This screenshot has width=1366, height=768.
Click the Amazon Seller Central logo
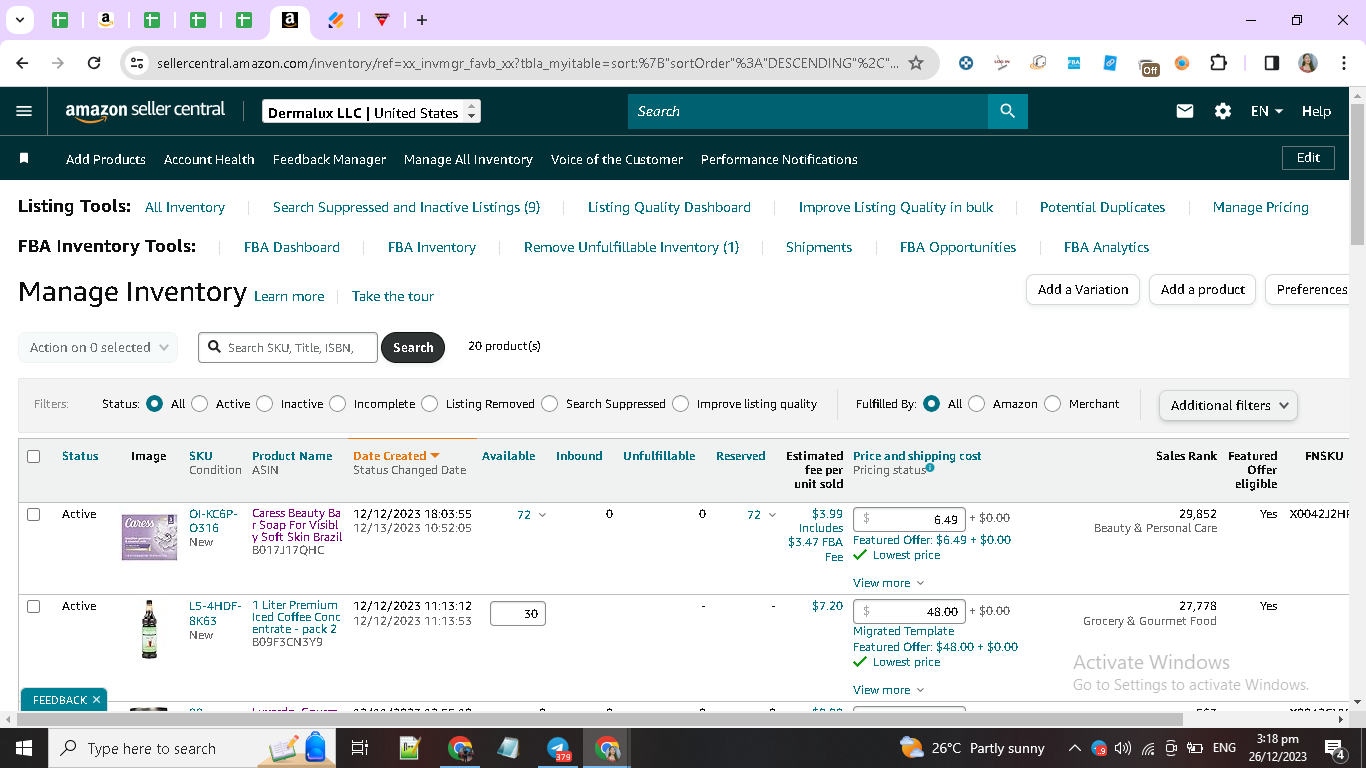pos(145,111)
